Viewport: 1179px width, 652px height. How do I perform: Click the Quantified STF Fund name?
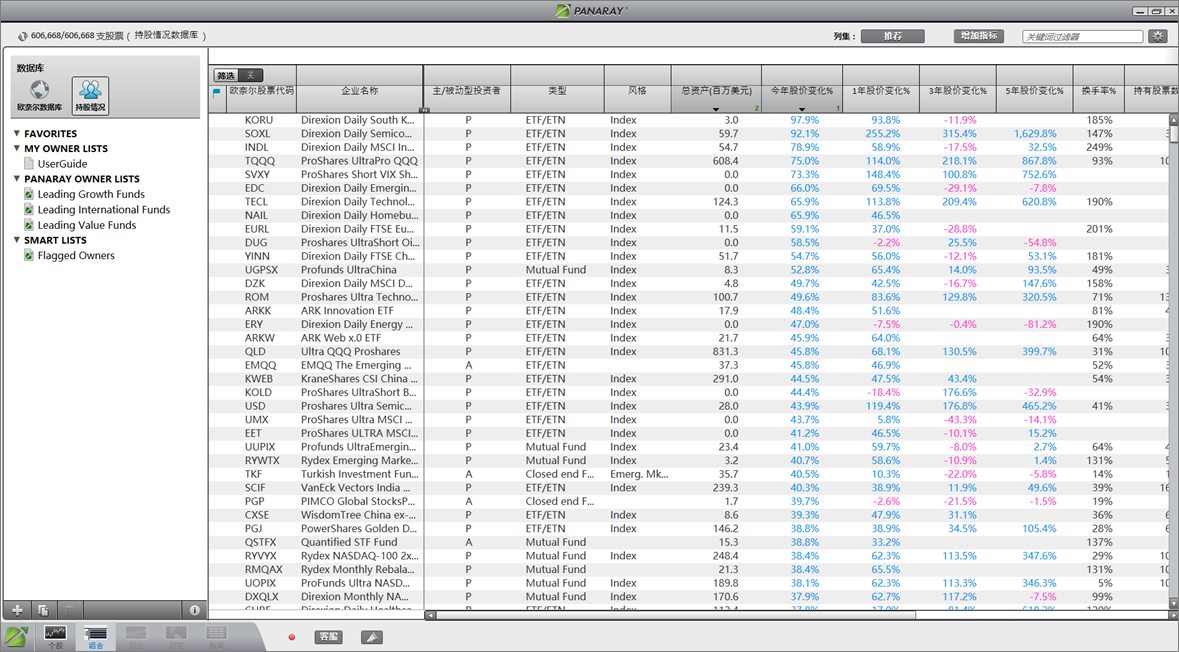click(x=349, y=542)
